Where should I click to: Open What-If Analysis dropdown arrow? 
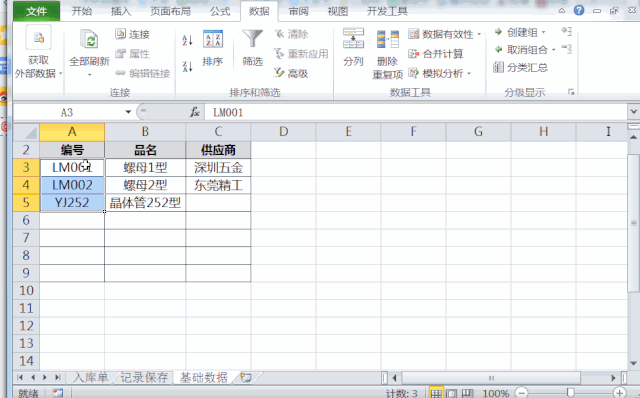point(469,73)
